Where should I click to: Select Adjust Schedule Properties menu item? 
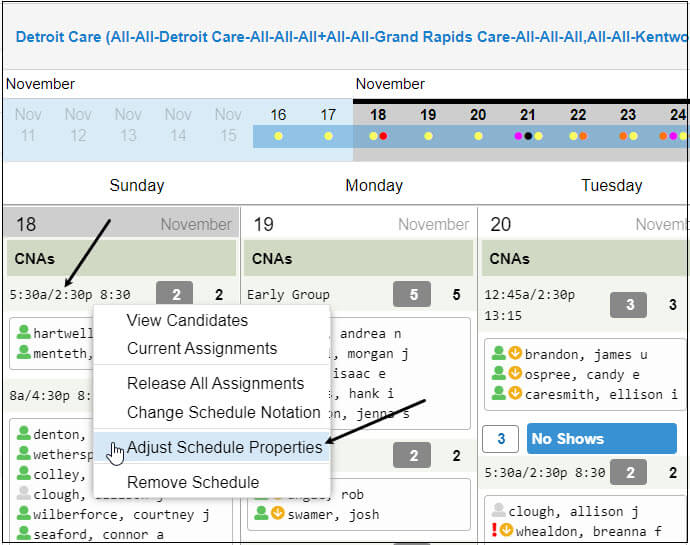[224, 447]
